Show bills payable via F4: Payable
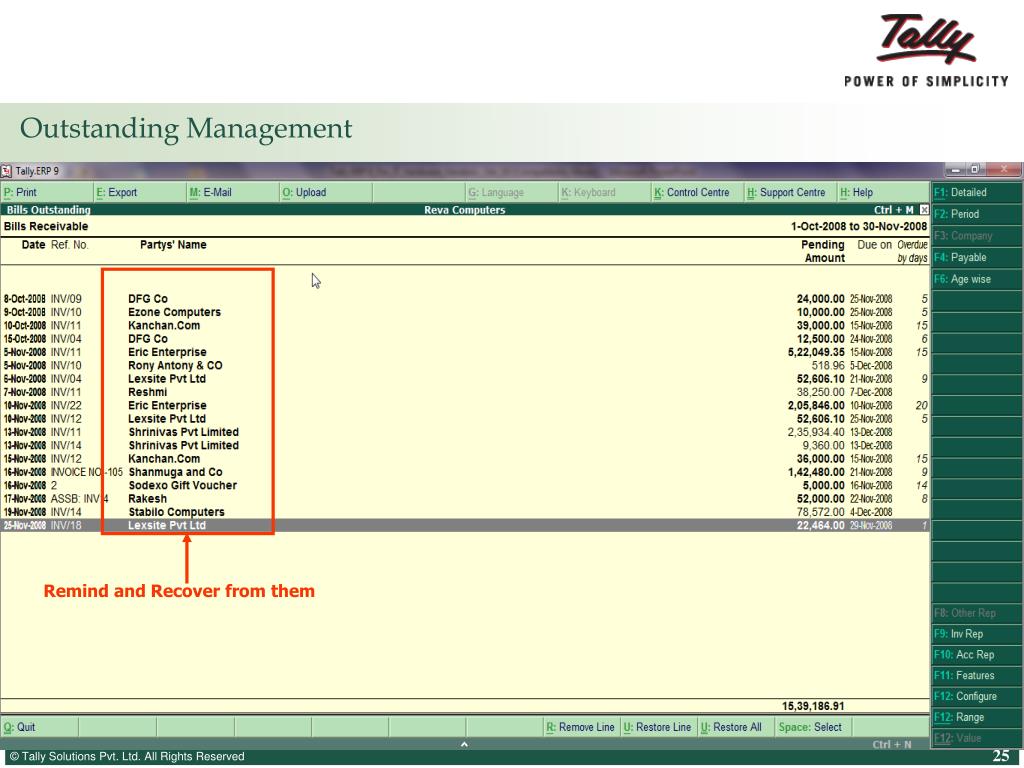Viewport: 1024px width, 768px height. pos(977,257)
